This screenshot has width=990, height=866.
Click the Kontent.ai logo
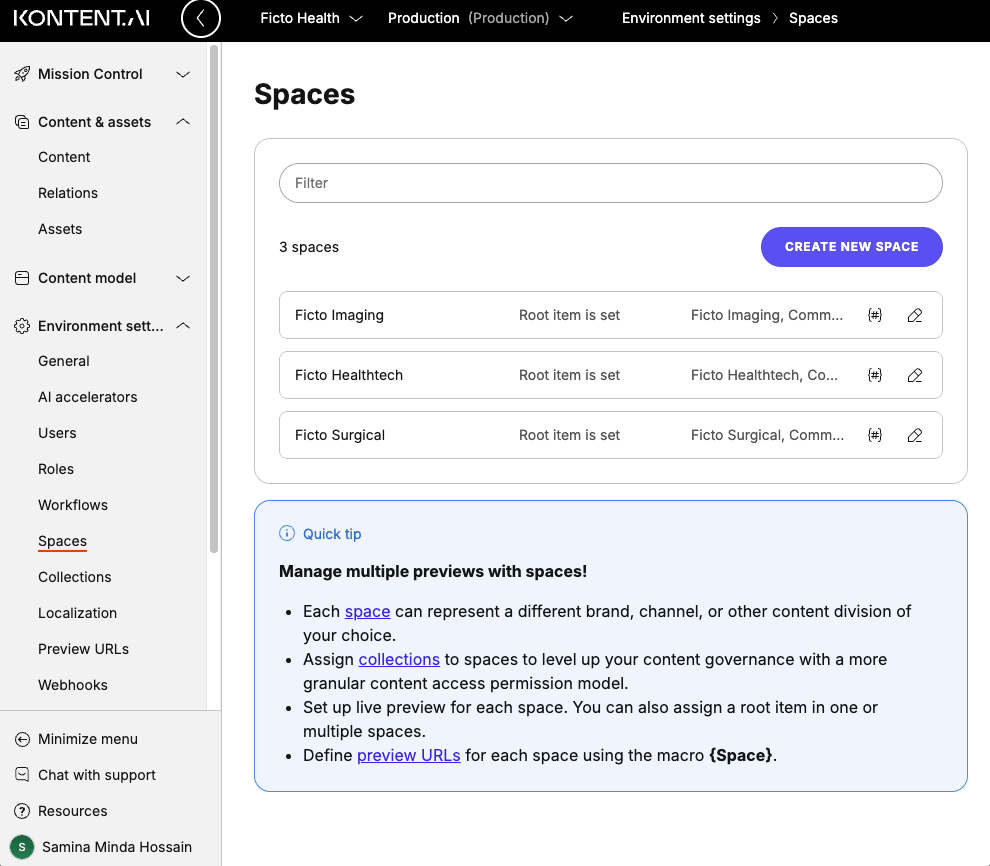click(x=80, y=17)
